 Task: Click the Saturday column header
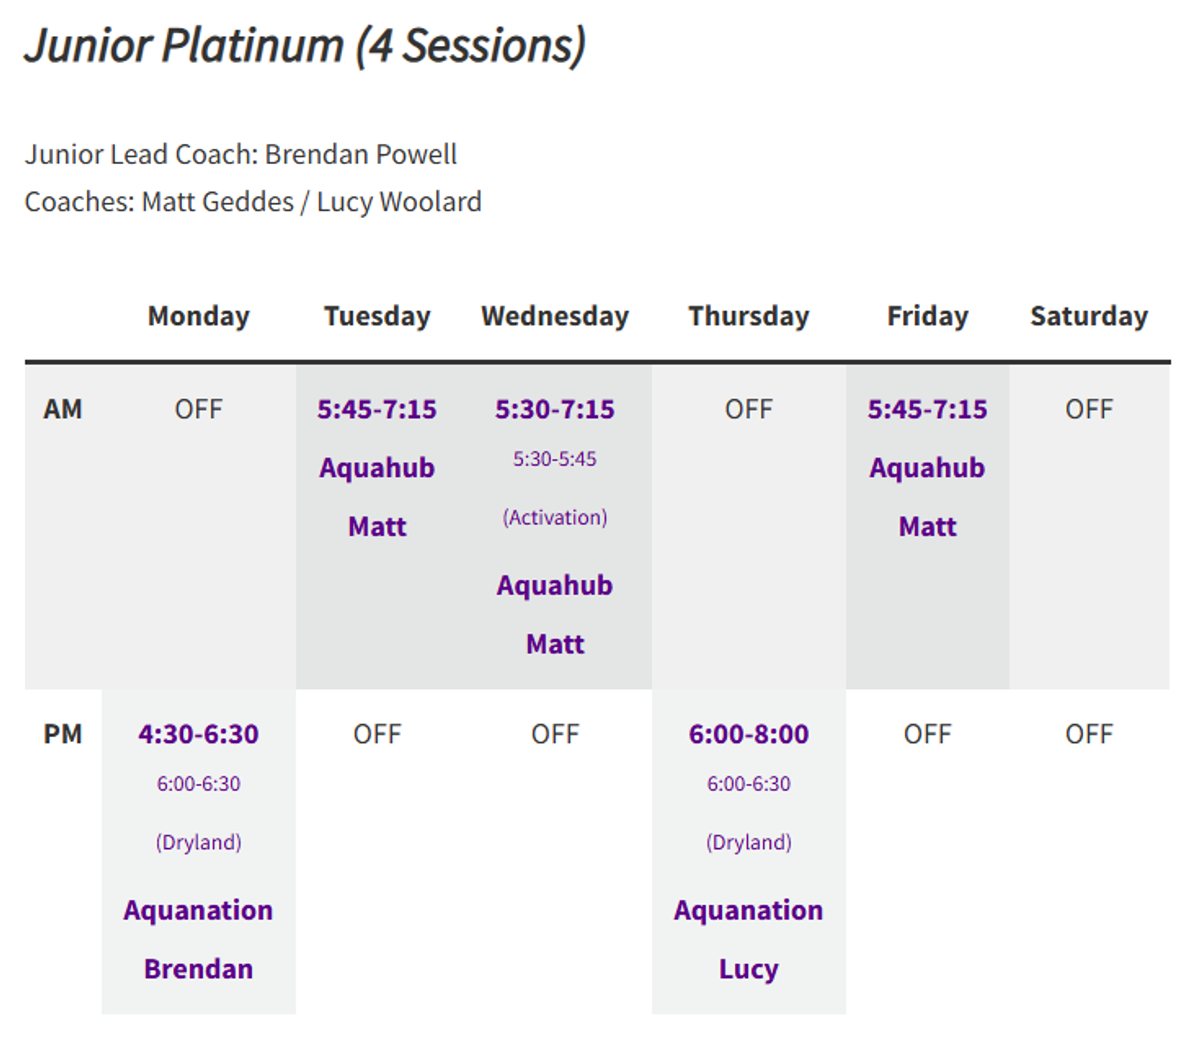pos(1089,316)
